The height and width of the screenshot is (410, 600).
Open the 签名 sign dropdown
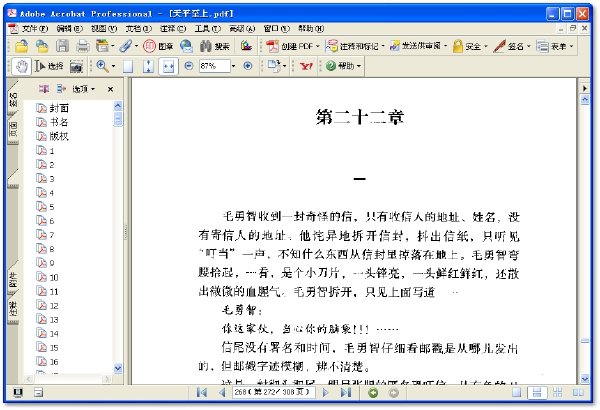point(512,46)
